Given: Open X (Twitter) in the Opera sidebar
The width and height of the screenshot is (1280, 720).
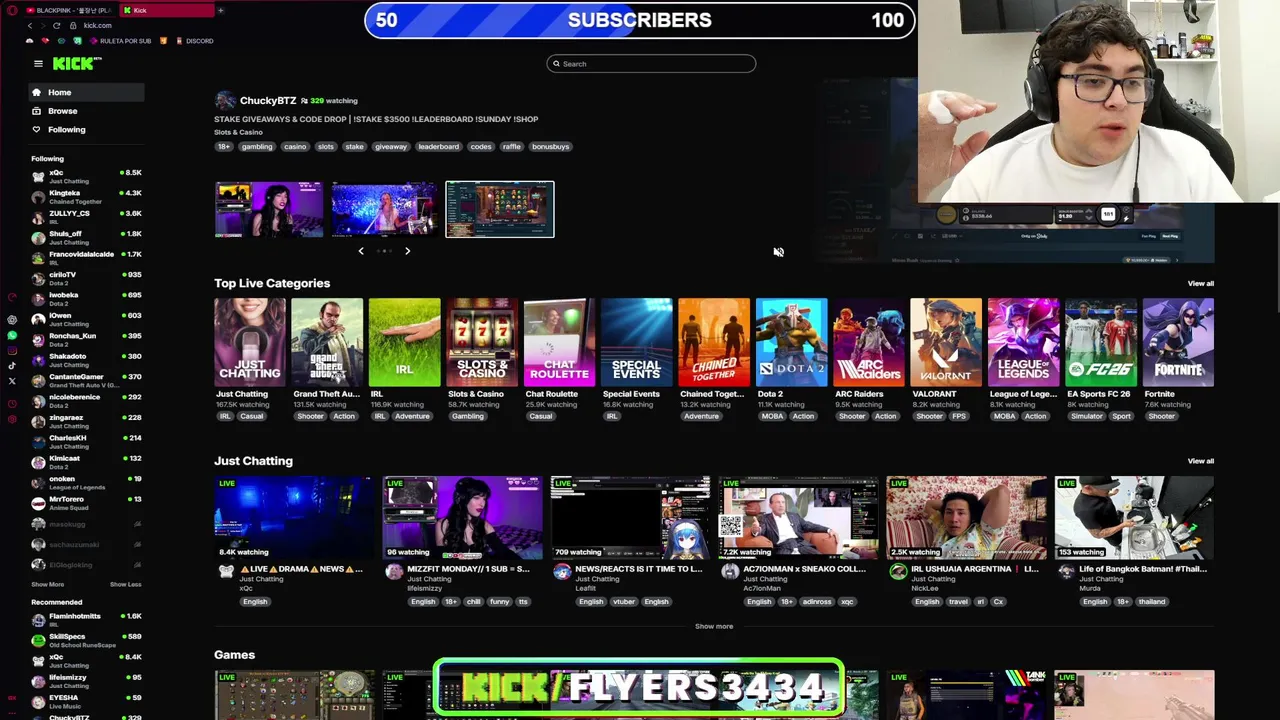Looking at the screenshot, I should pyautogui.click(x=12, y=381).
